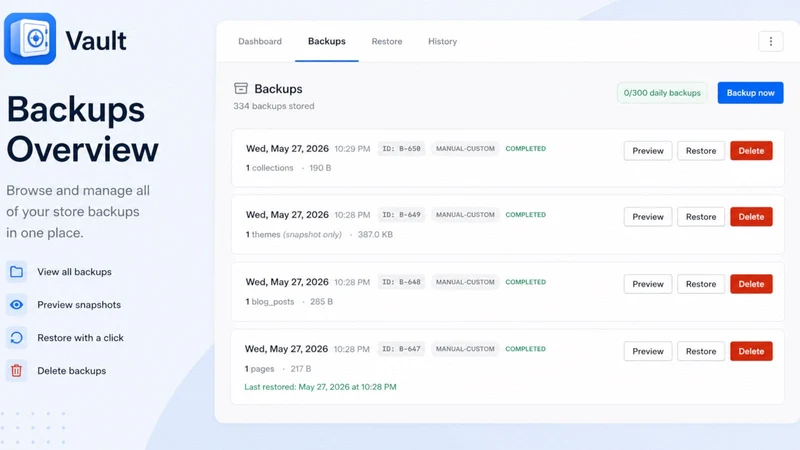Screen dimensions: 800x450
Task: Click the ID: B-650 badge
Action: (x=402, y=148)
